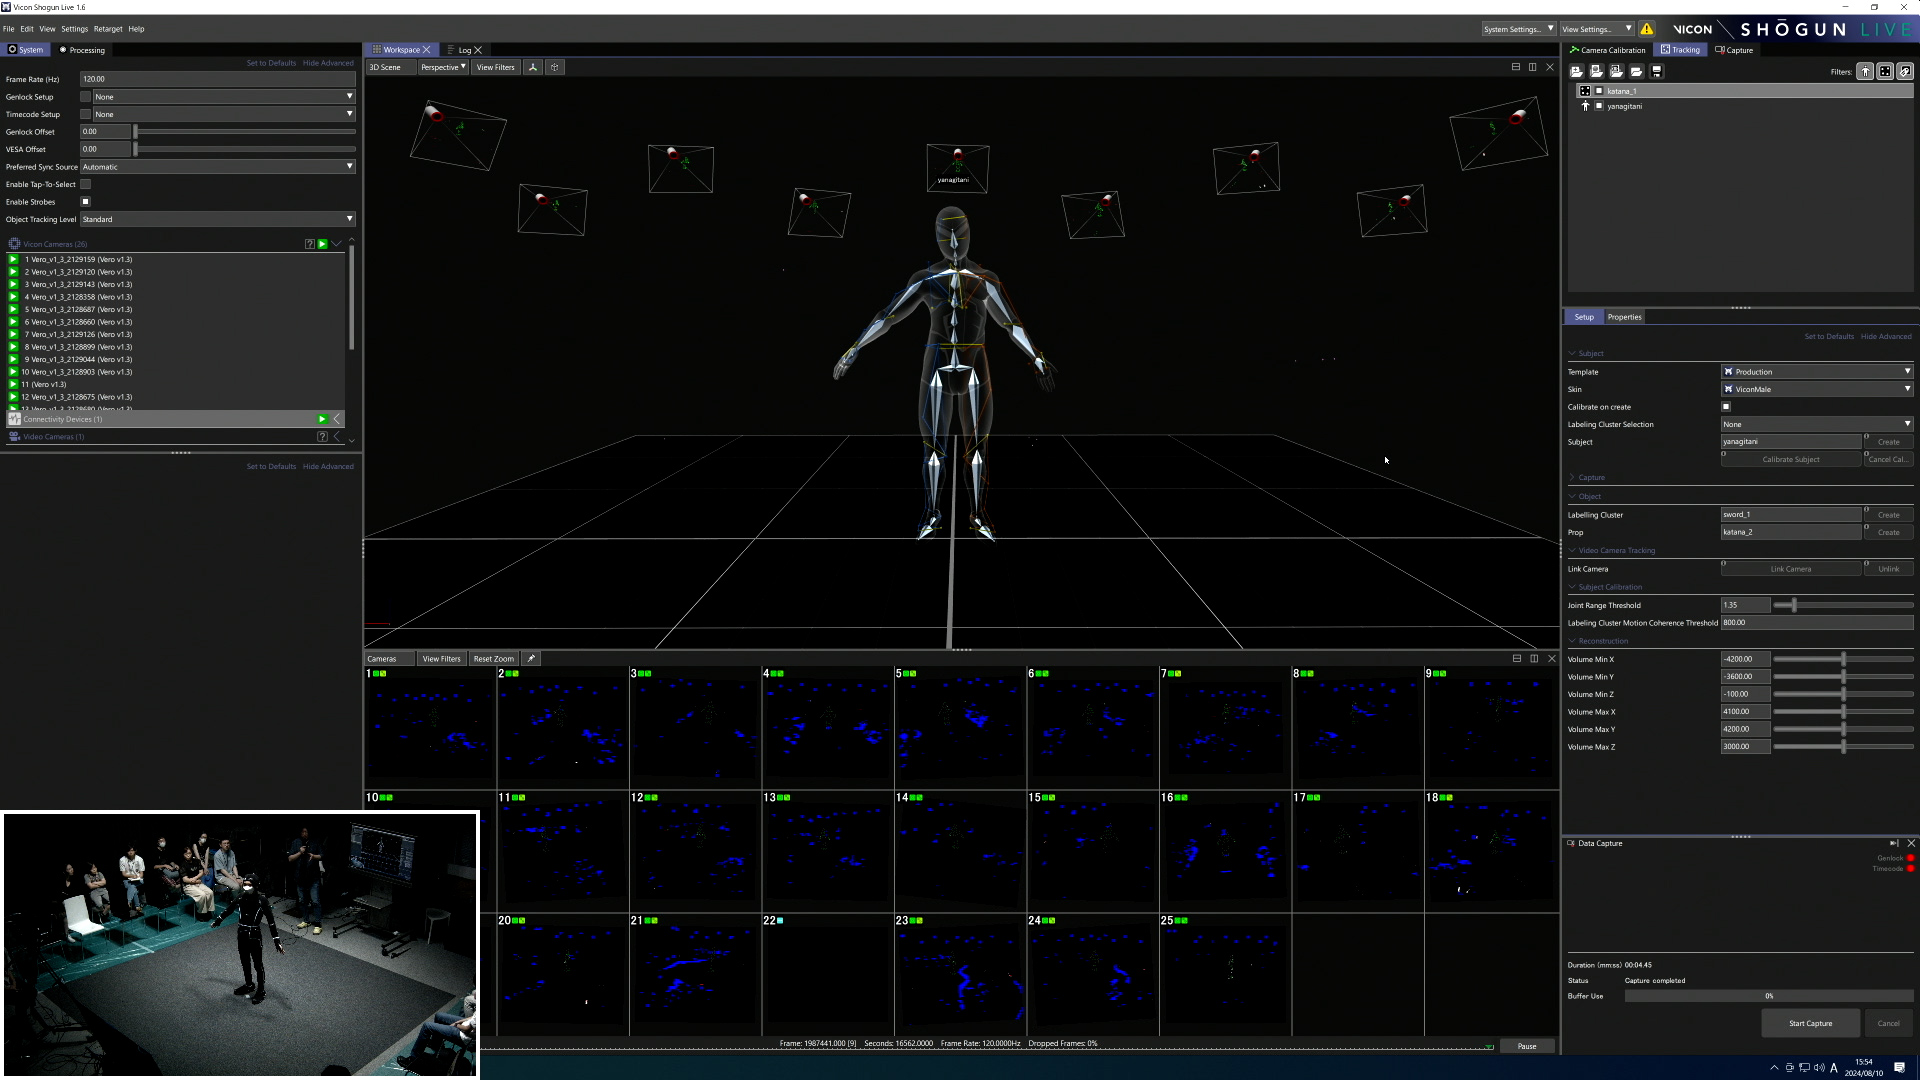
Task: Click the Reset Zoom button
Action: (493, 658)
